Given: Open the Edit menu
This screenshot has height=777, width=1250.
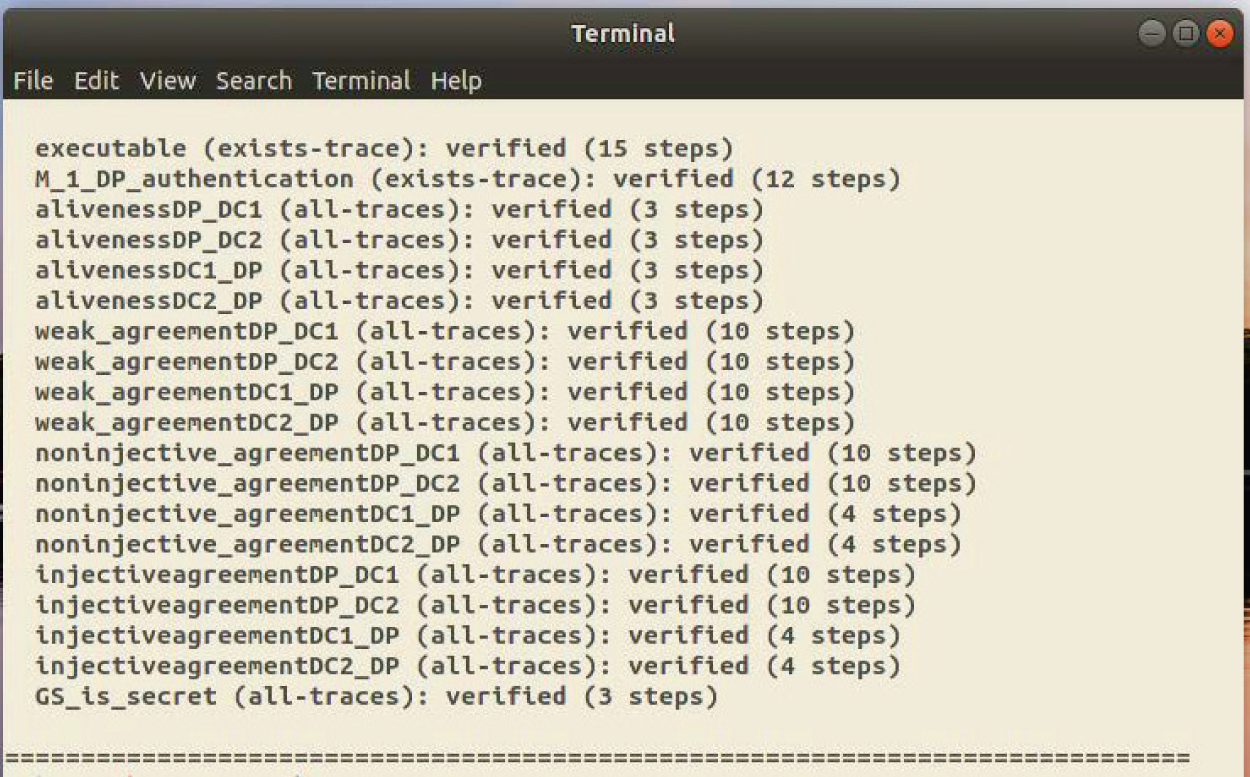Looking at the screenshot, I should click(96, 81).
